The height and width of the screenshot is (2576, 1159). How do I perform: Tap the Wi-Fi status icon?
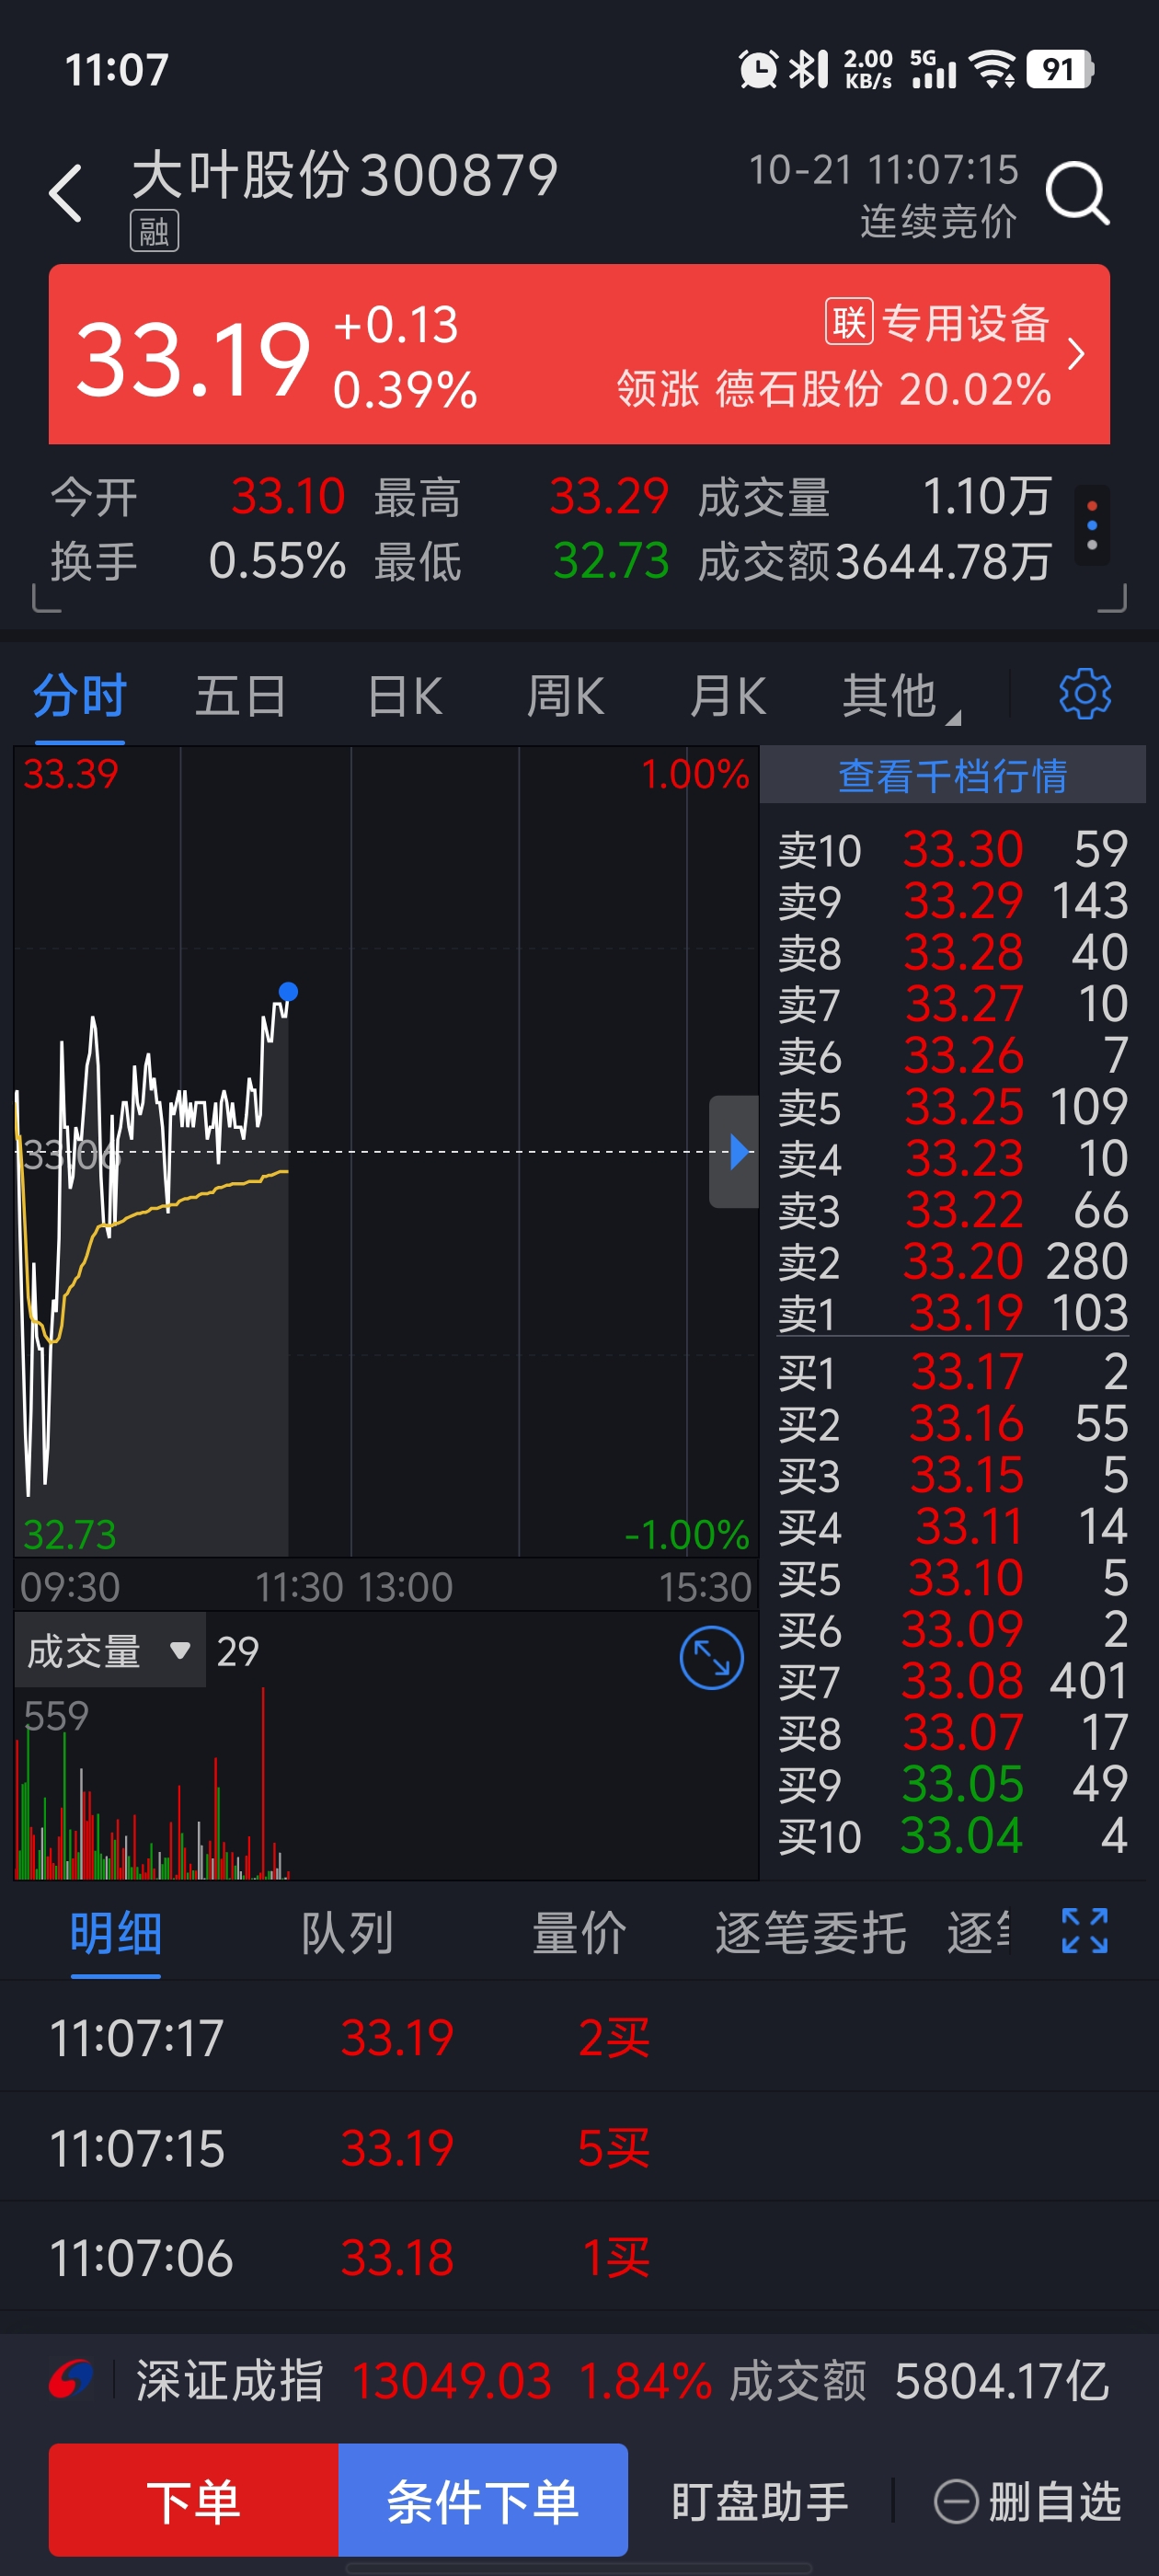point(993,70)
